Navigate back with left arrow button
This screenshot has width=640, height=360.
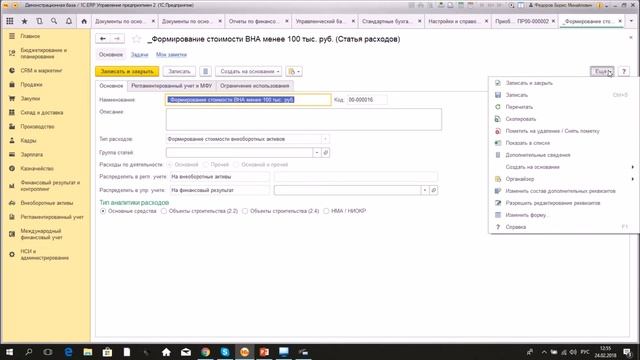point(103,39)
